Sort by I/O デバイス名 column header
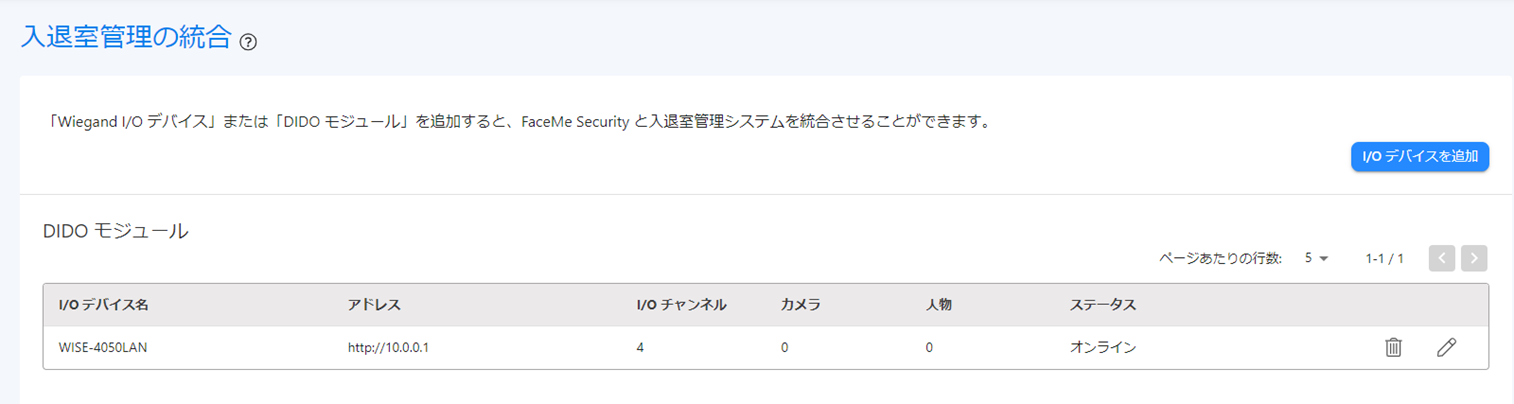The width and height of the screenshot is (1514, 404). (x=104, y=304)
